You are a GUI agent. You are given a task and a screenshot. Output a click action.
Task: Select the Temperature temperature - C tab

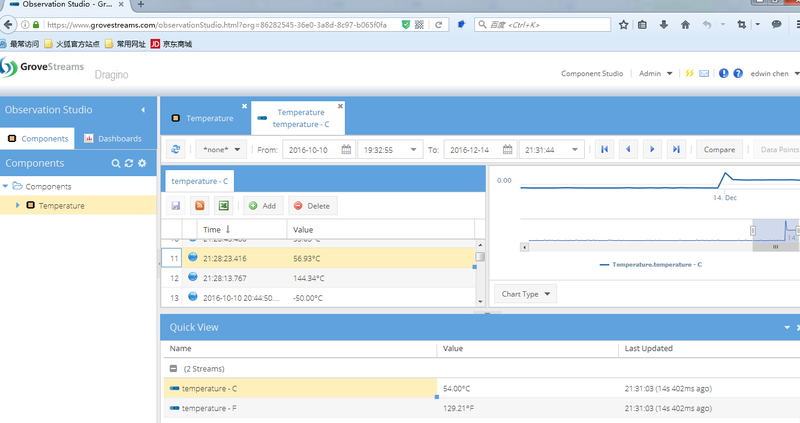298,118
